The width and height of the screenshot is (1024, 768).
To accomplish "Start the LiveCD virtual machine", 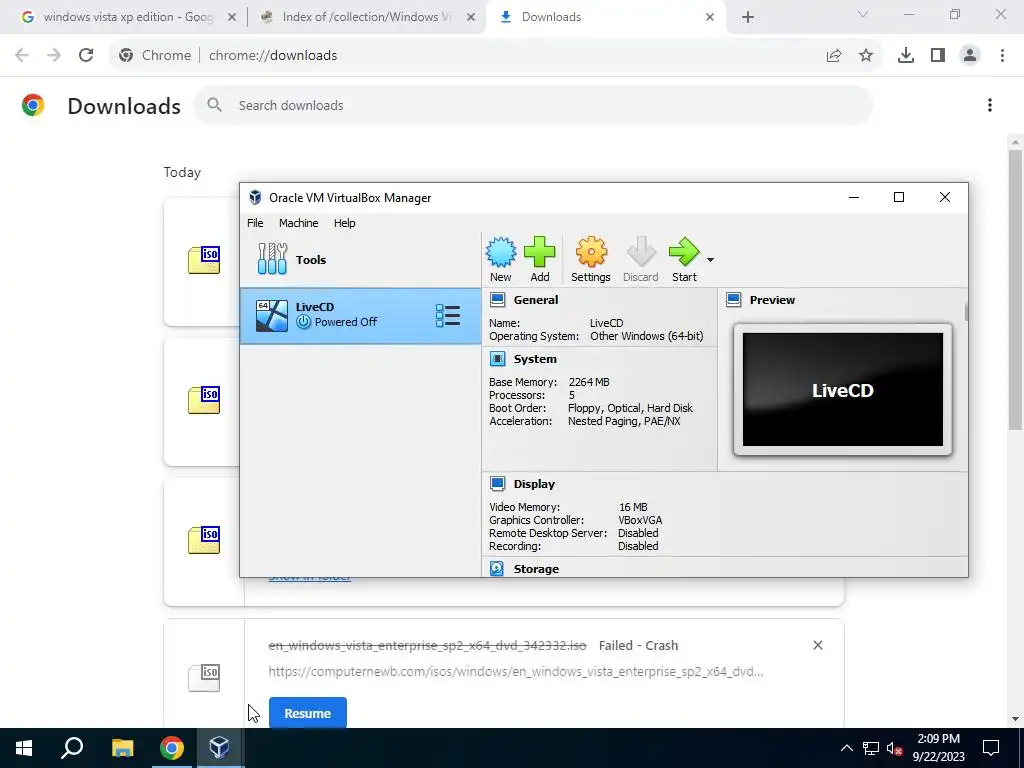I will (x=684, y=259).
